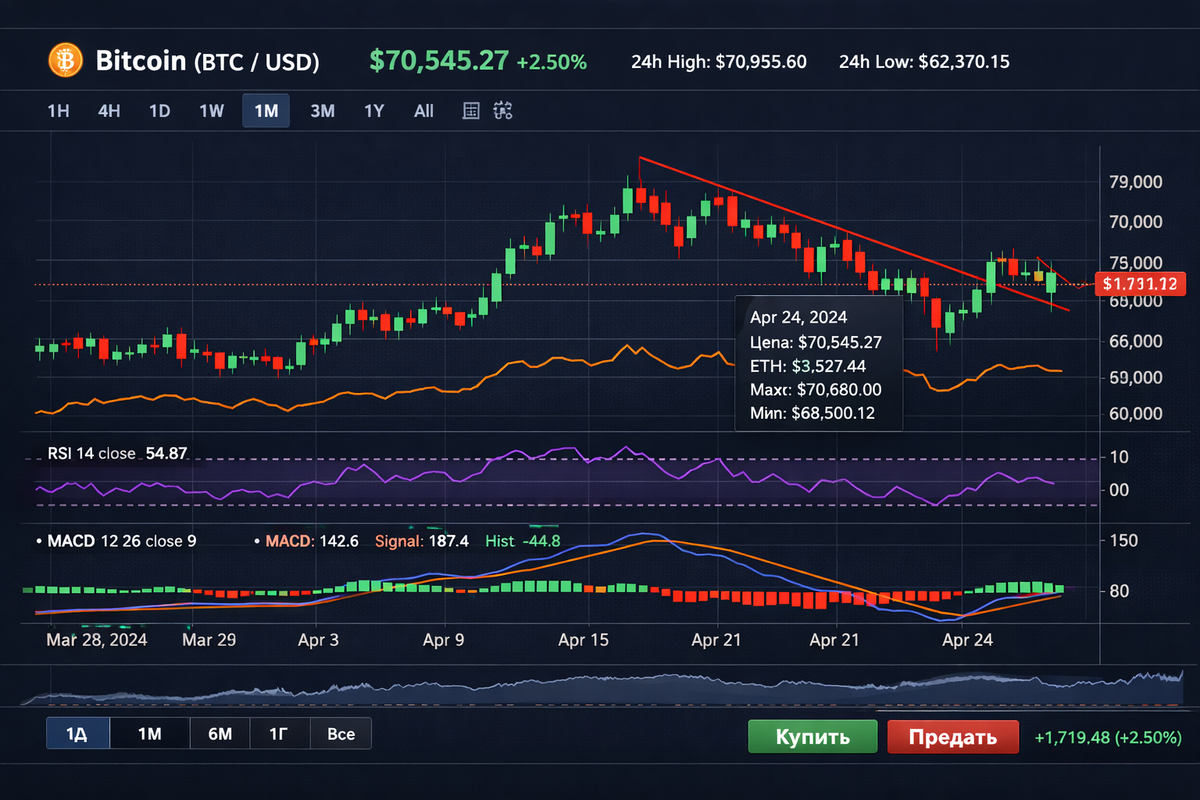Select the 1Г range button
Screen dimensions: 1200x800
click(280, 734)
